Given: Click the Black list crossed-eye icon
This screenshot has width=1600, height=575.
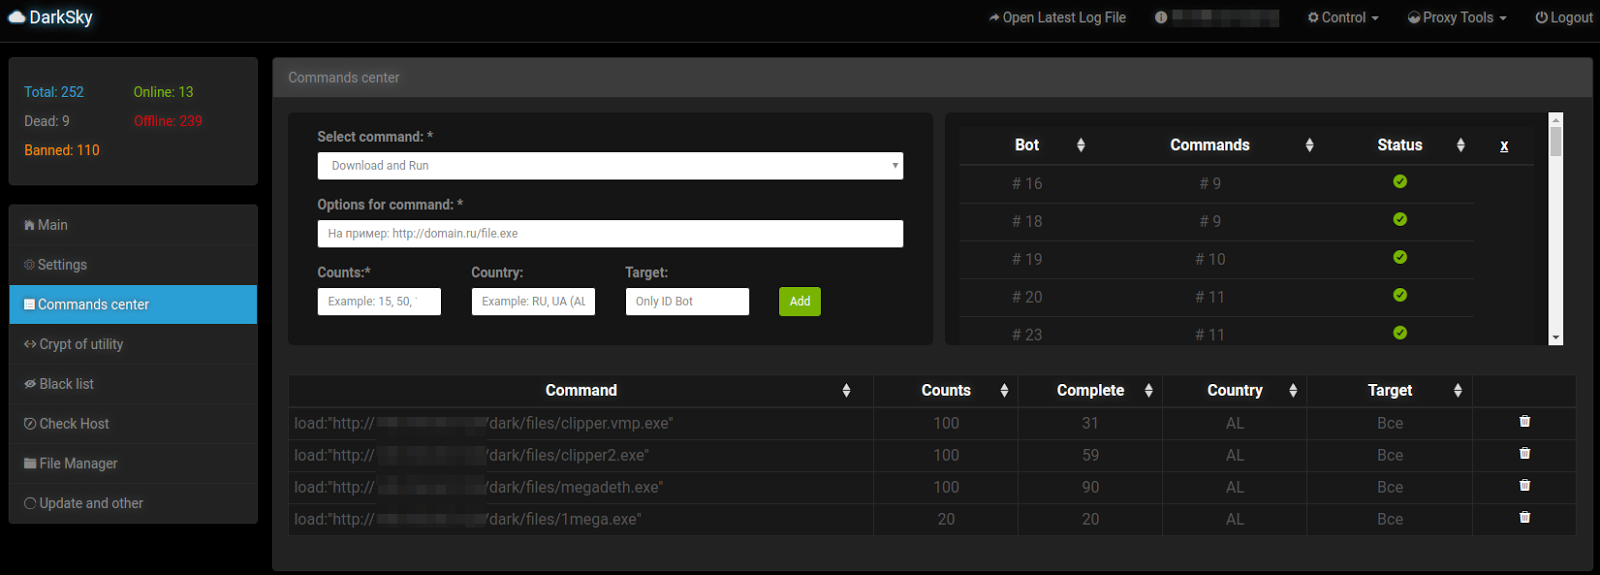Looking at the screenshot, I should click(x=30, y=384).
